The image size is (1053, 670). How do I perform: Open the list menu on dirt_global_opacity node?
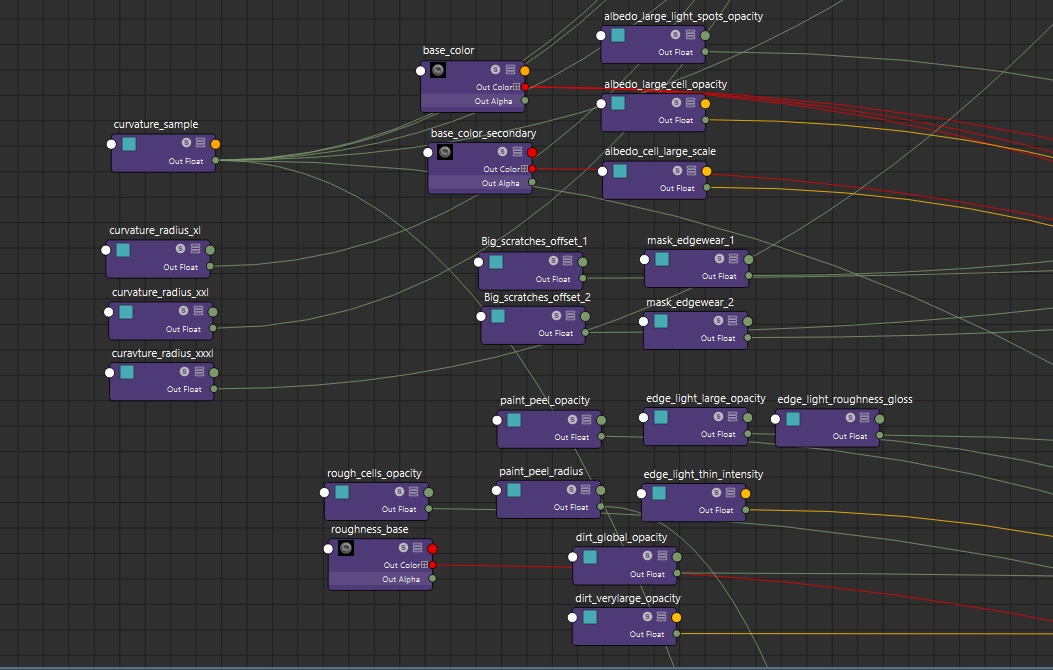660,556
